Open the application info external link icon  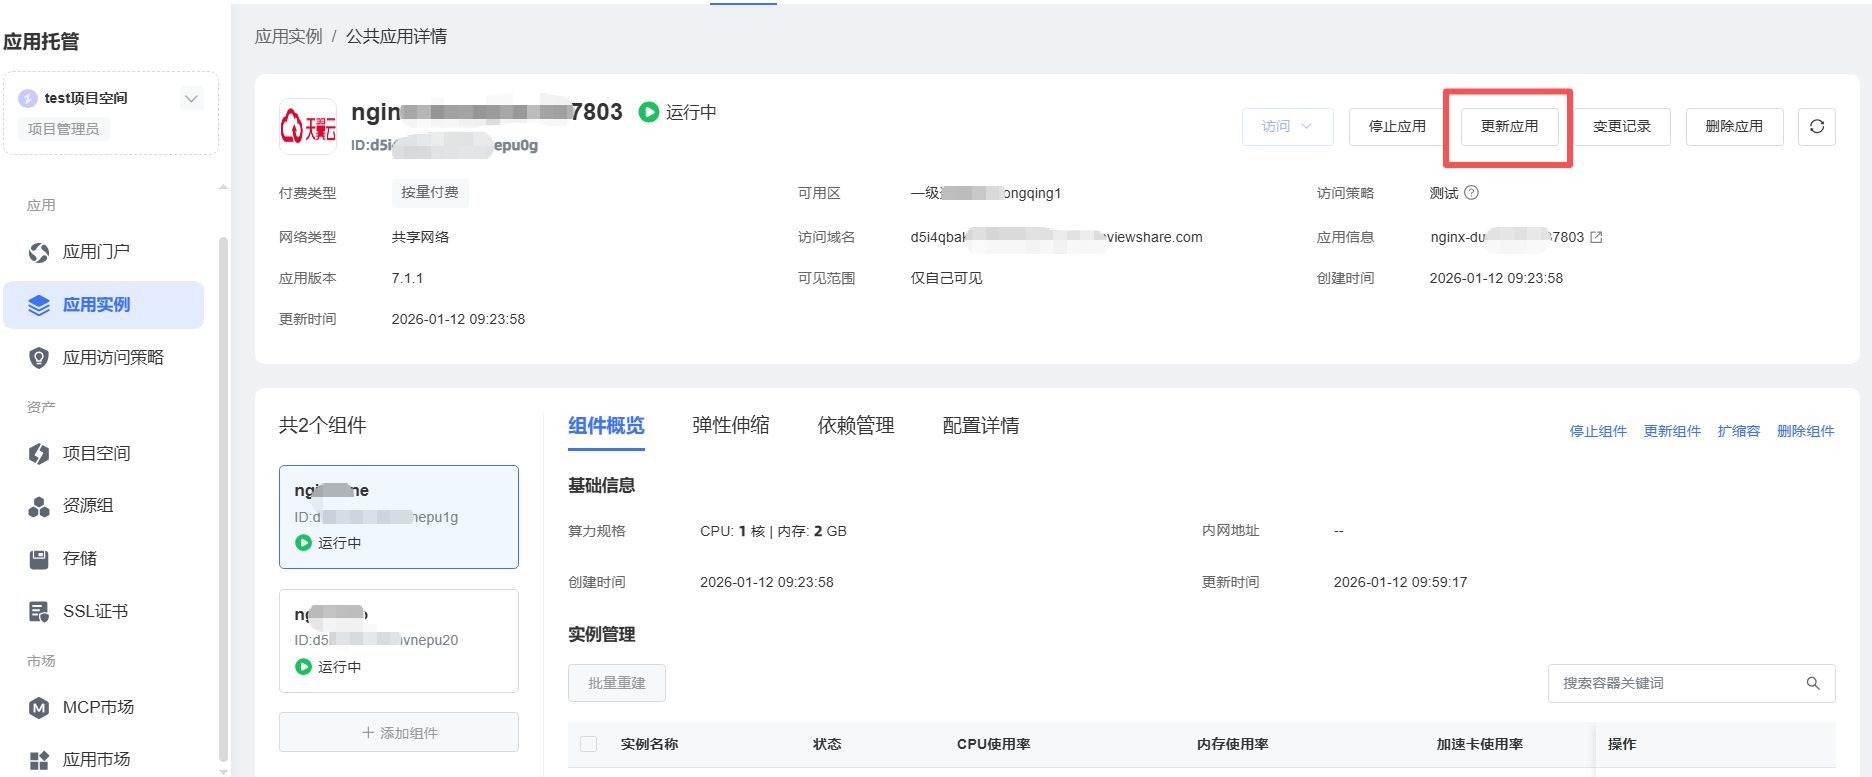1596,237
